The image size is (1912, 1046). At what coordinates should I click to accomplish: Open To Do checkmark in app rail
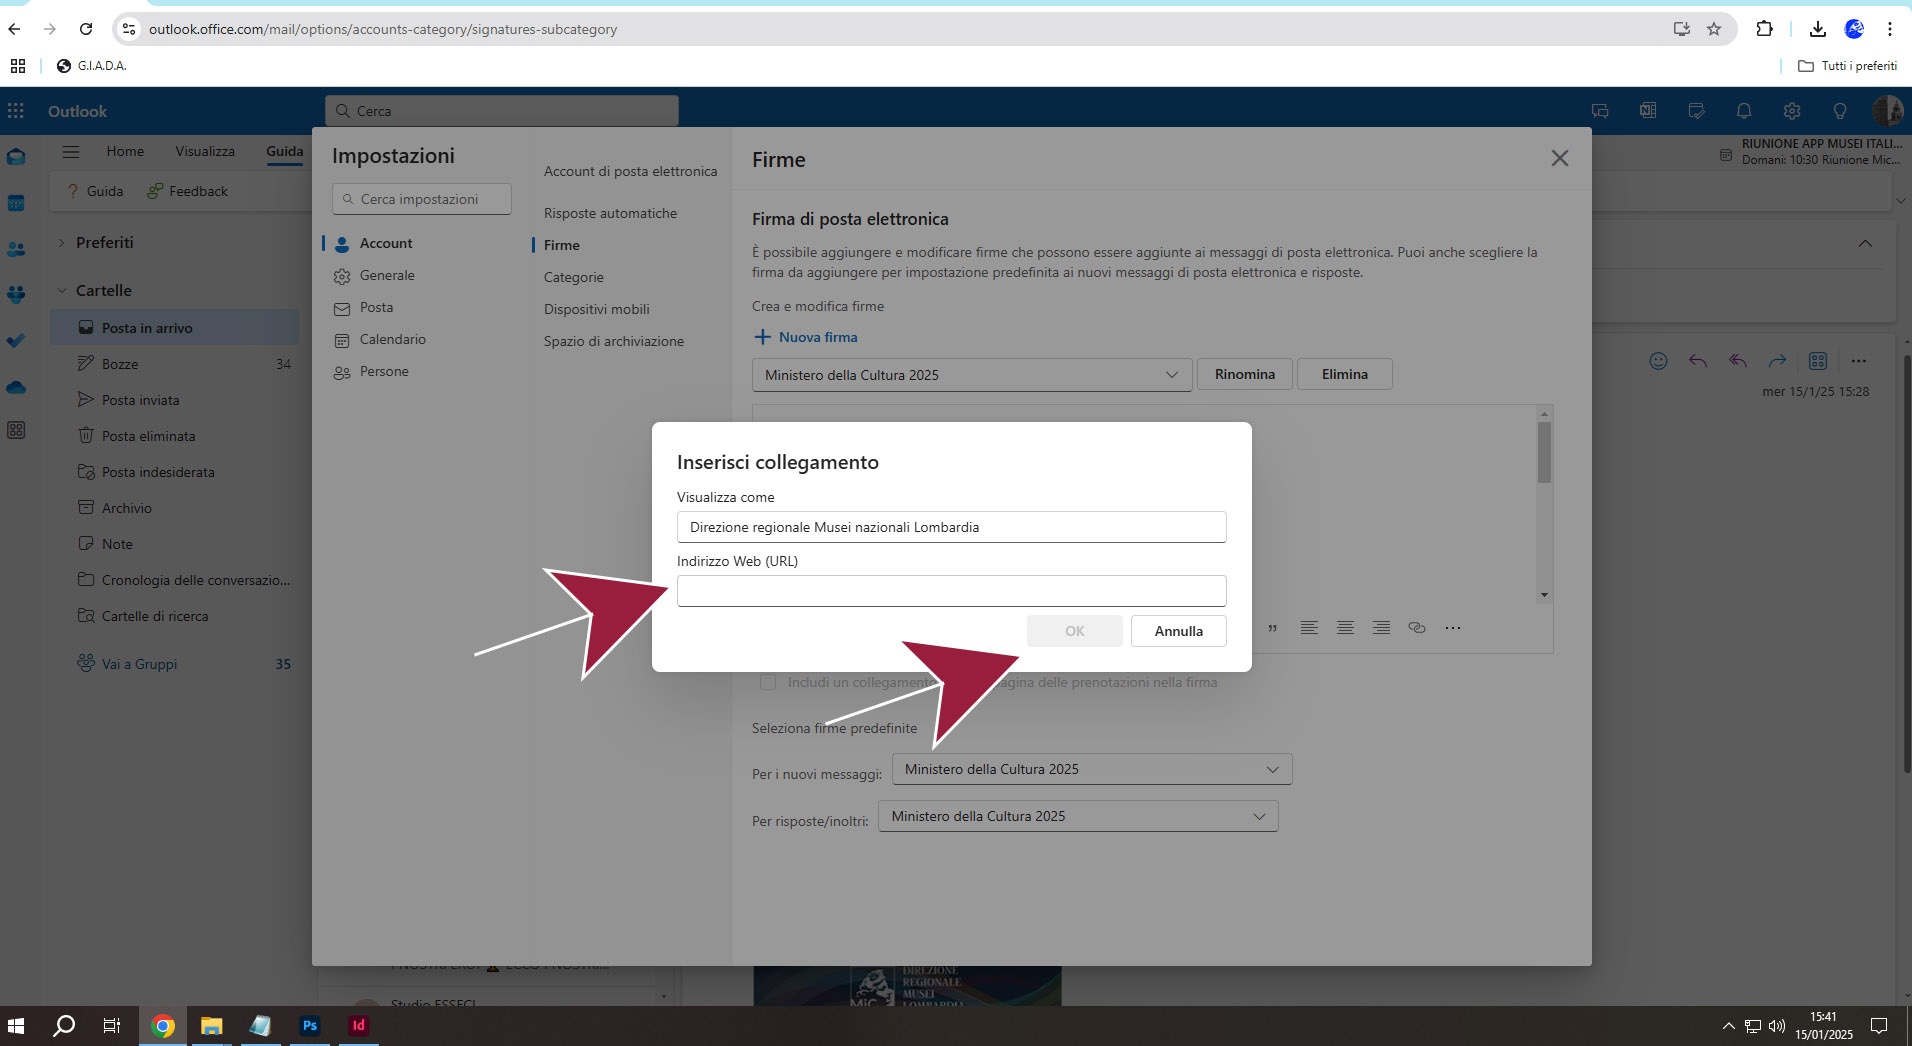click(16, 341)
